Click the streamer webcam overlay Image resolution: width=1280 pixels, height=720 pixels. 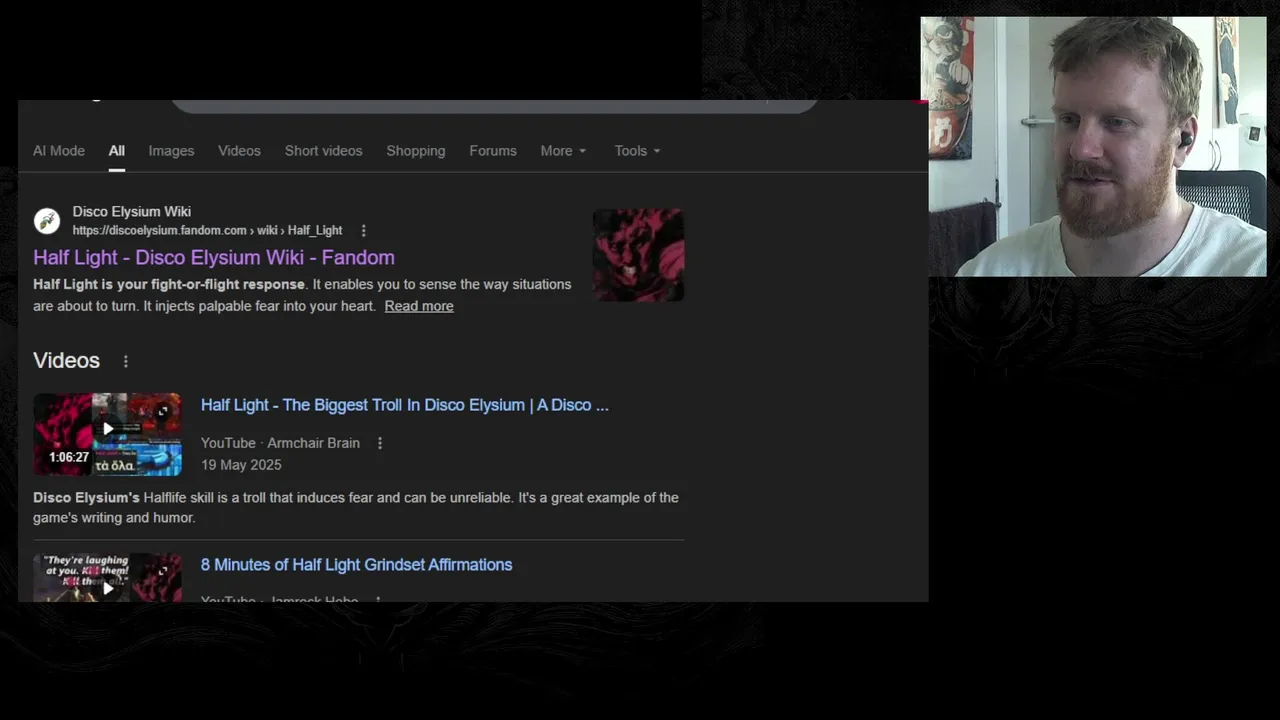1093,147
